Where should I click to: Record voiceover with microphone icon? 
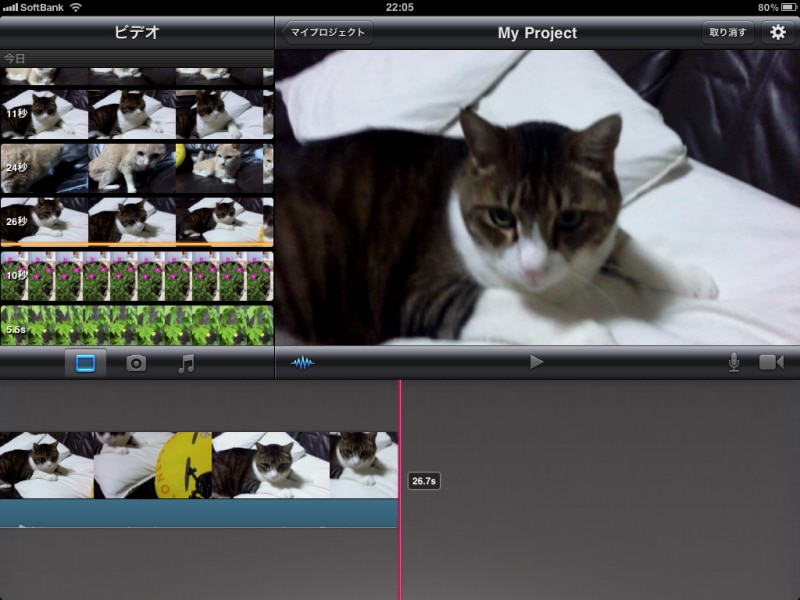coord(734,362)
